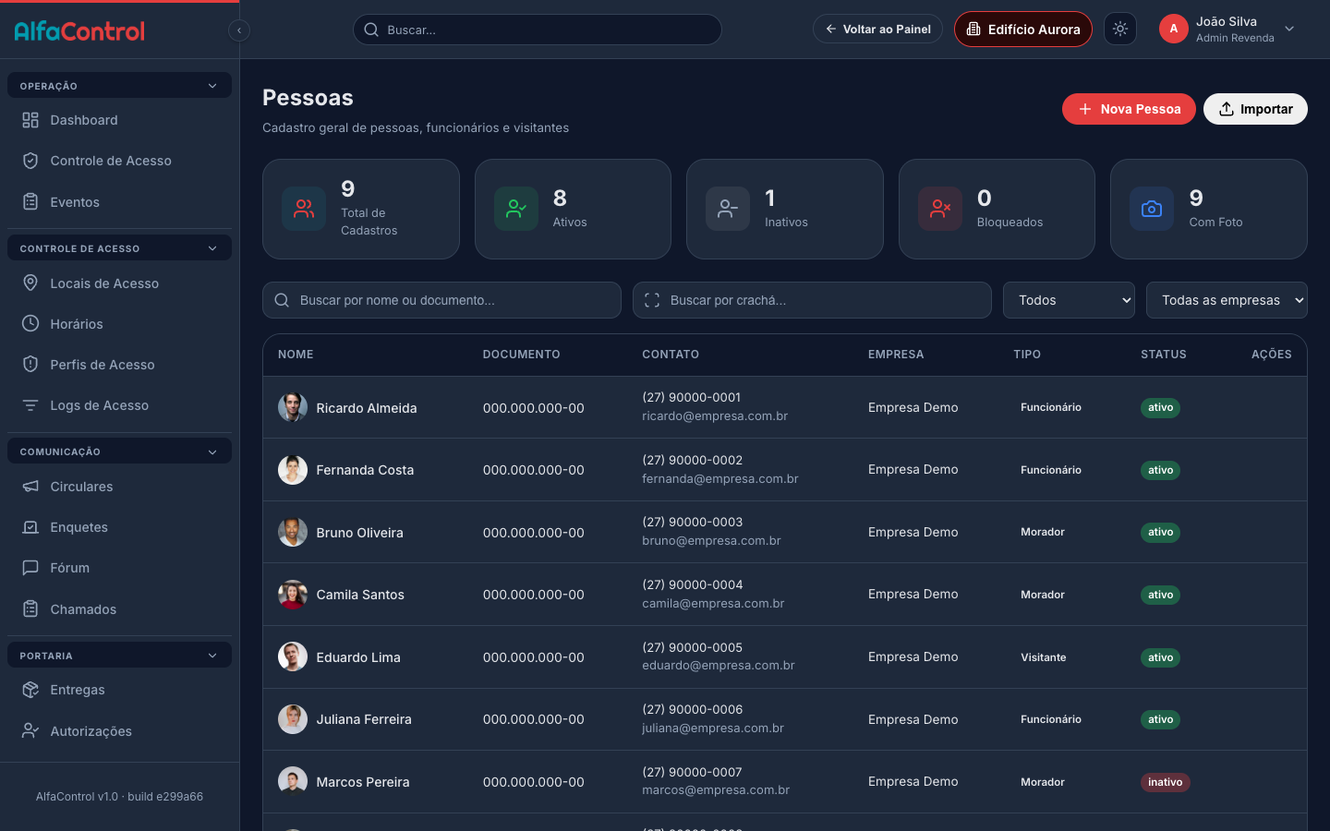Screen dimensions: 1330x831
Task: Click the user avatar badge 'A'
Action: (1173, 29)
